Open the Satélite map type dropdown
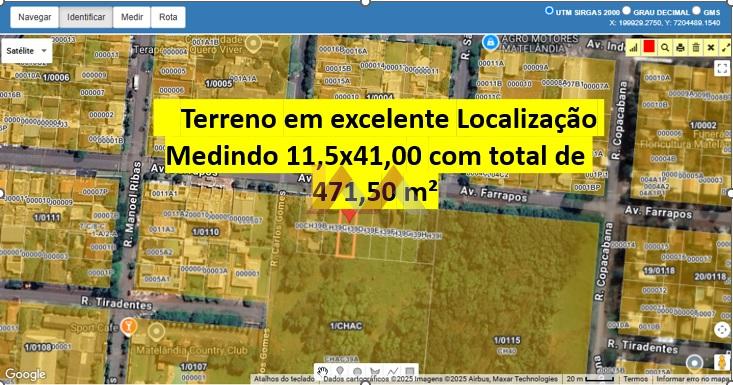Image resolution: width=733 pixels, height=385 pixels. coord(27,50)
